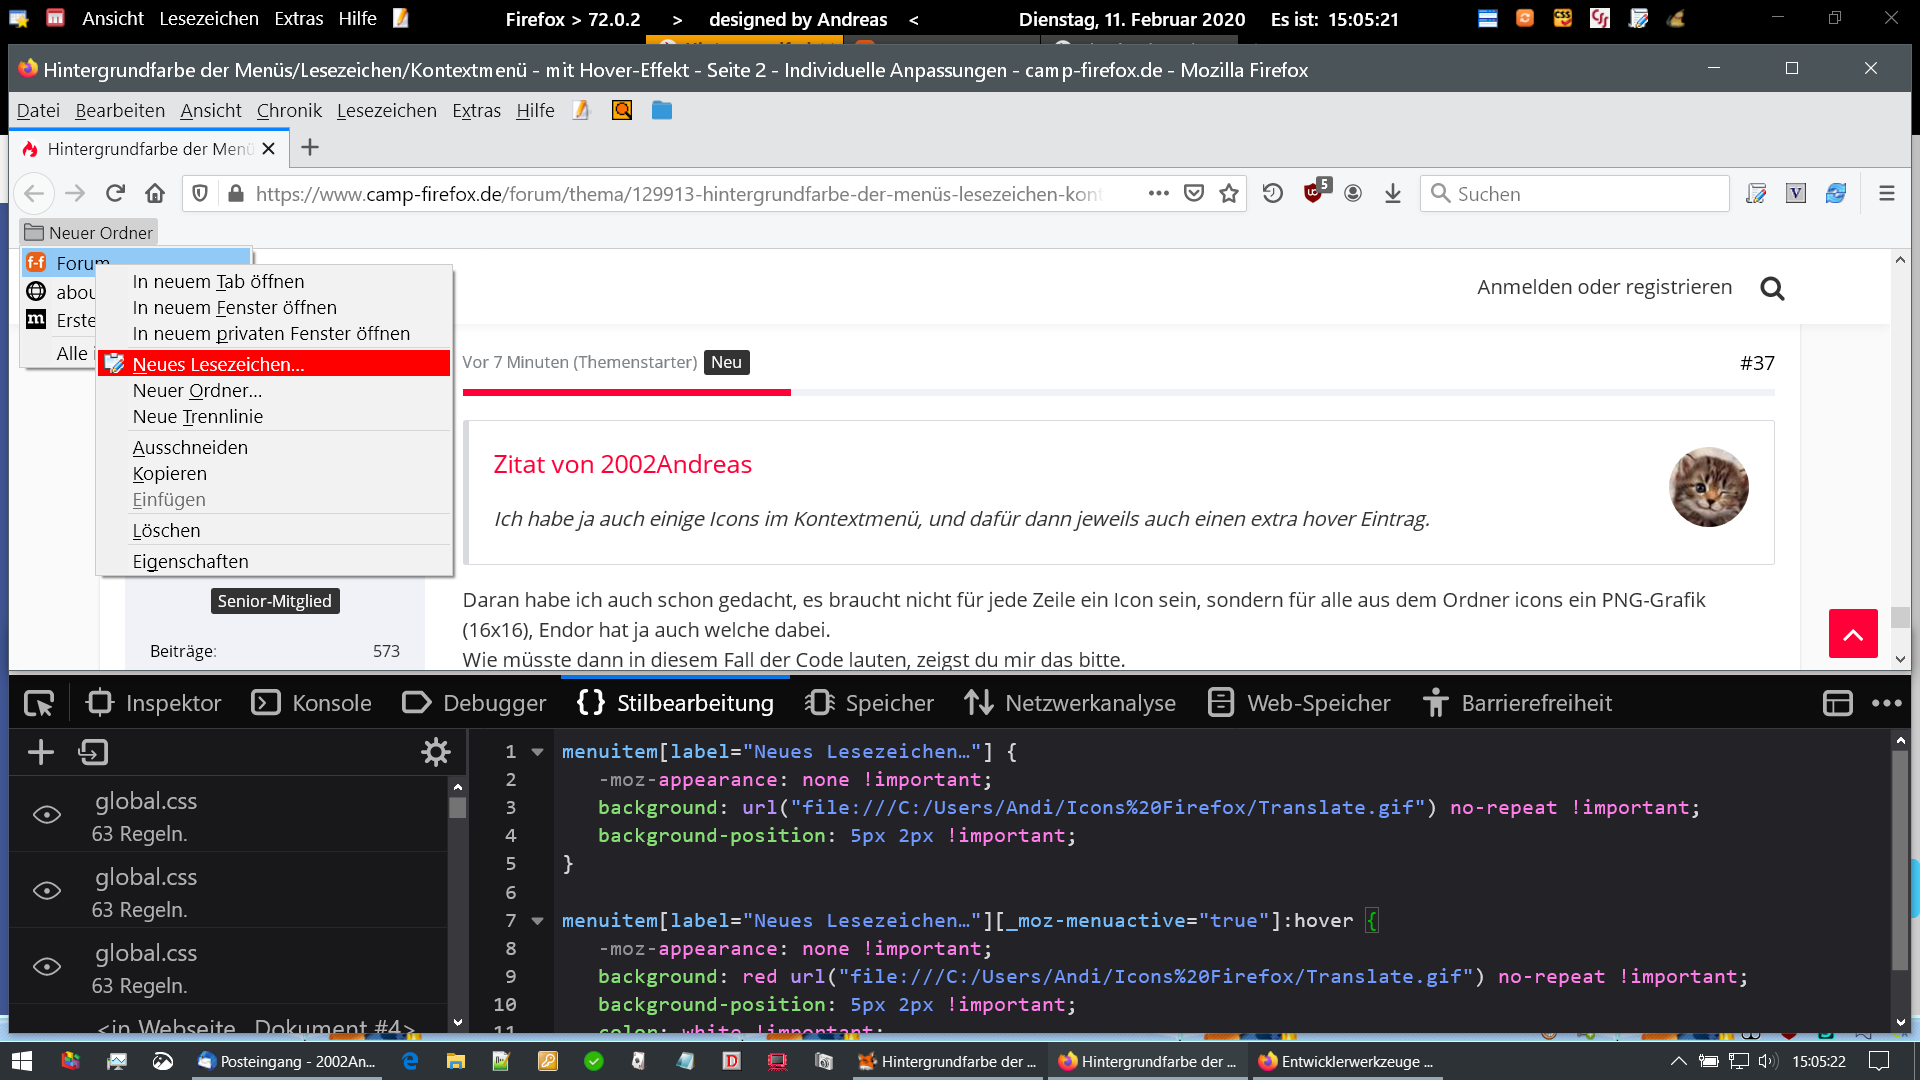Collapse code fold arrow at line 1
Viewport: 1920px width, 1080px height.
[537, 752]
